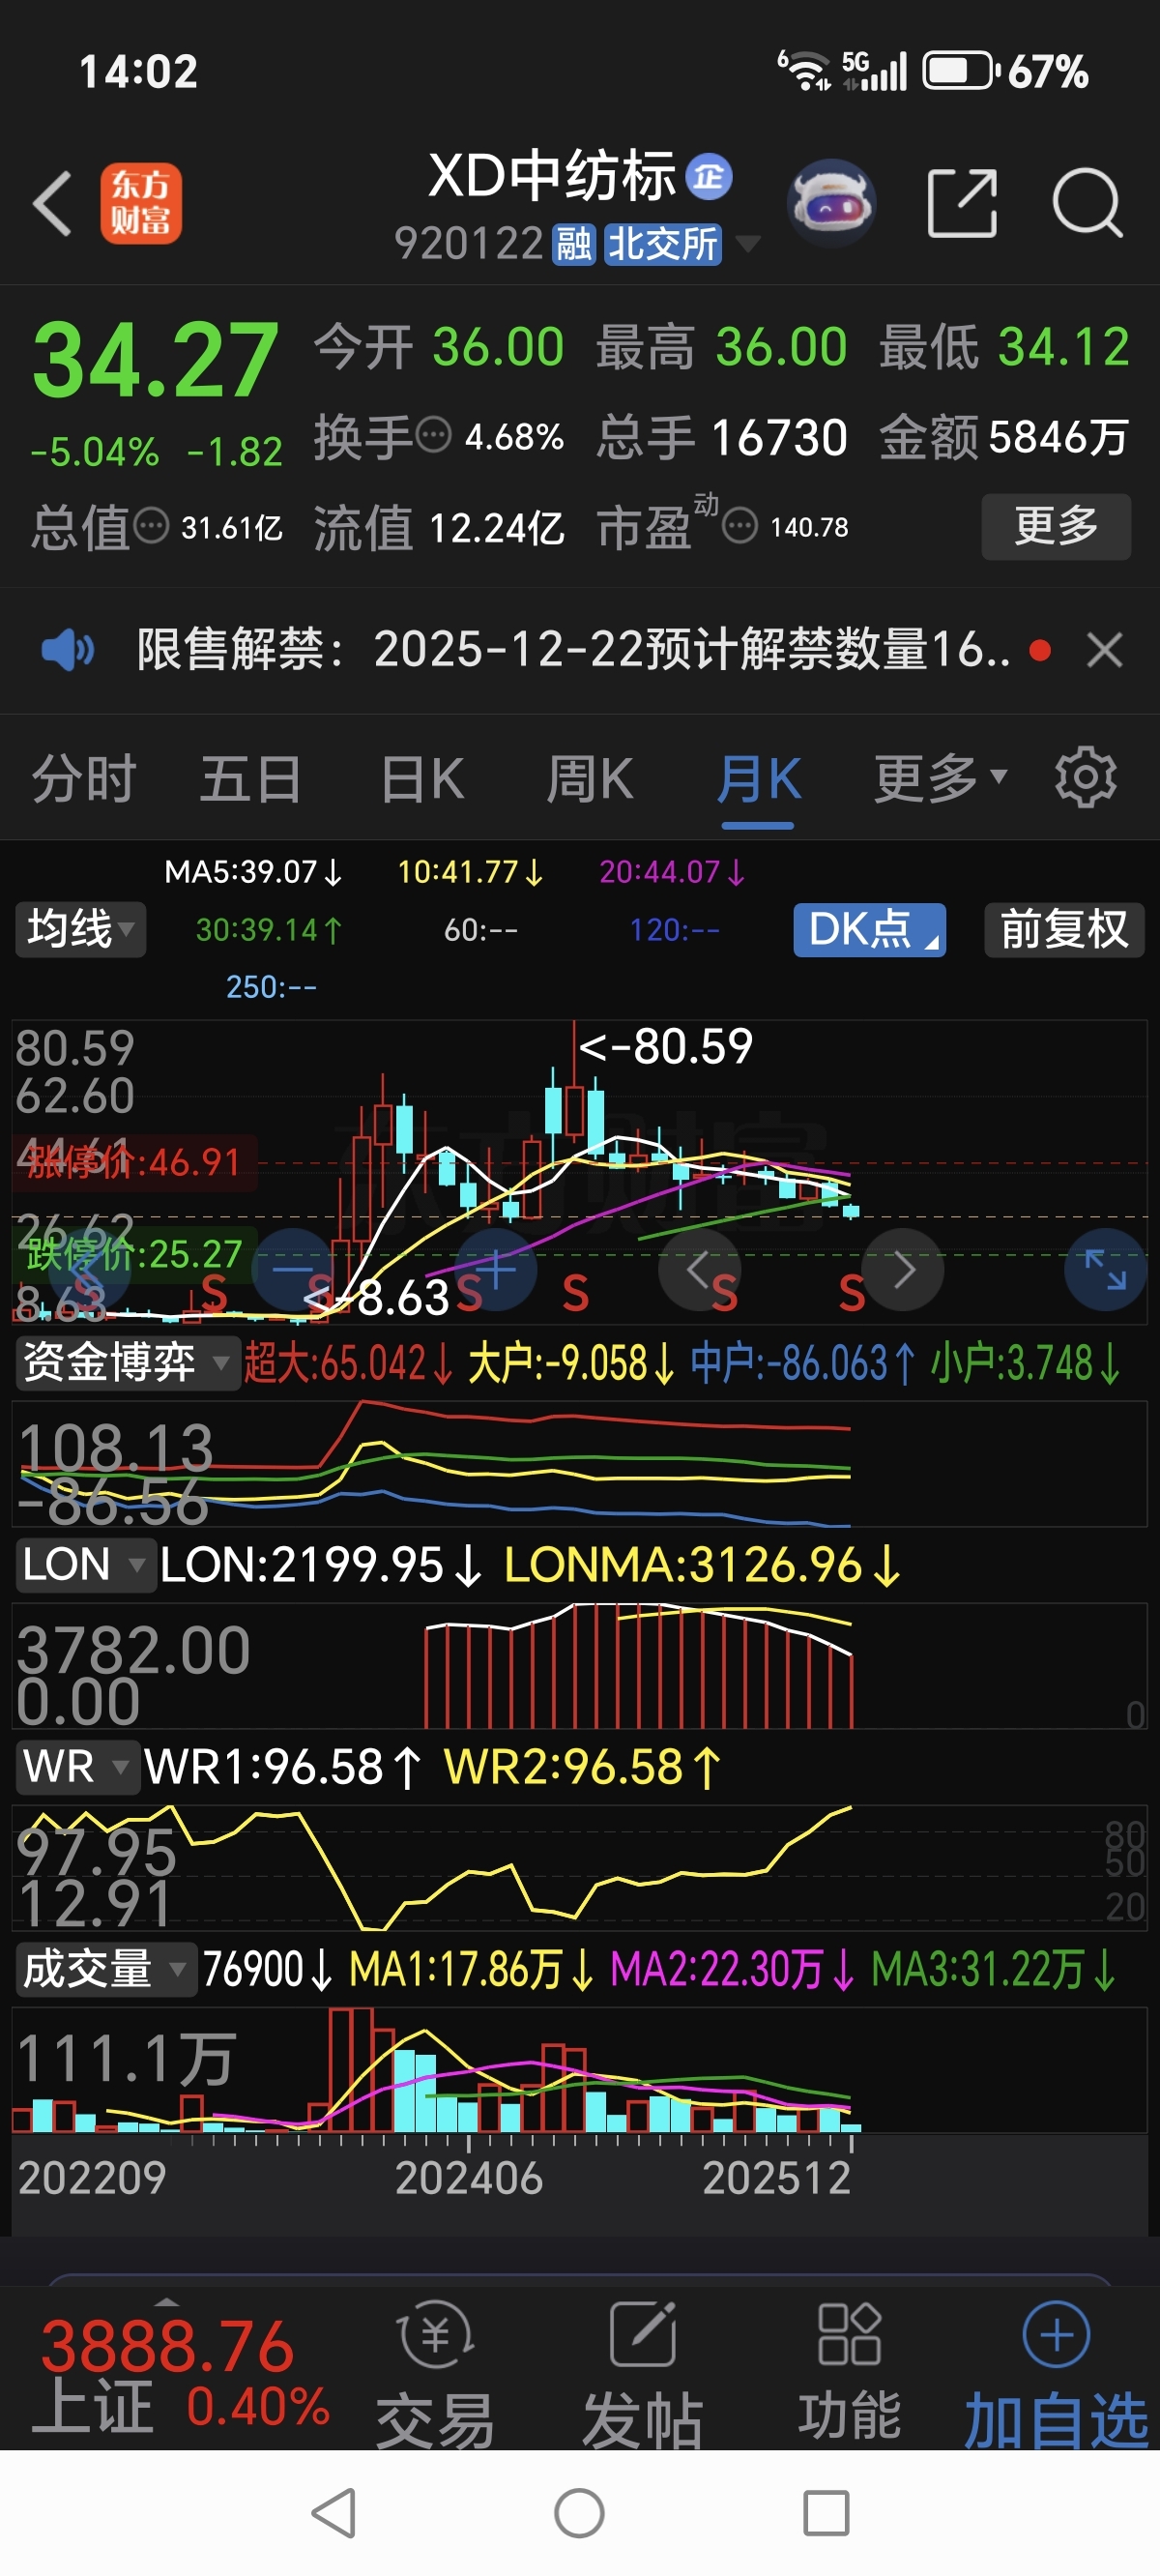Open WR indicator dropdown

pos(78,1767)
